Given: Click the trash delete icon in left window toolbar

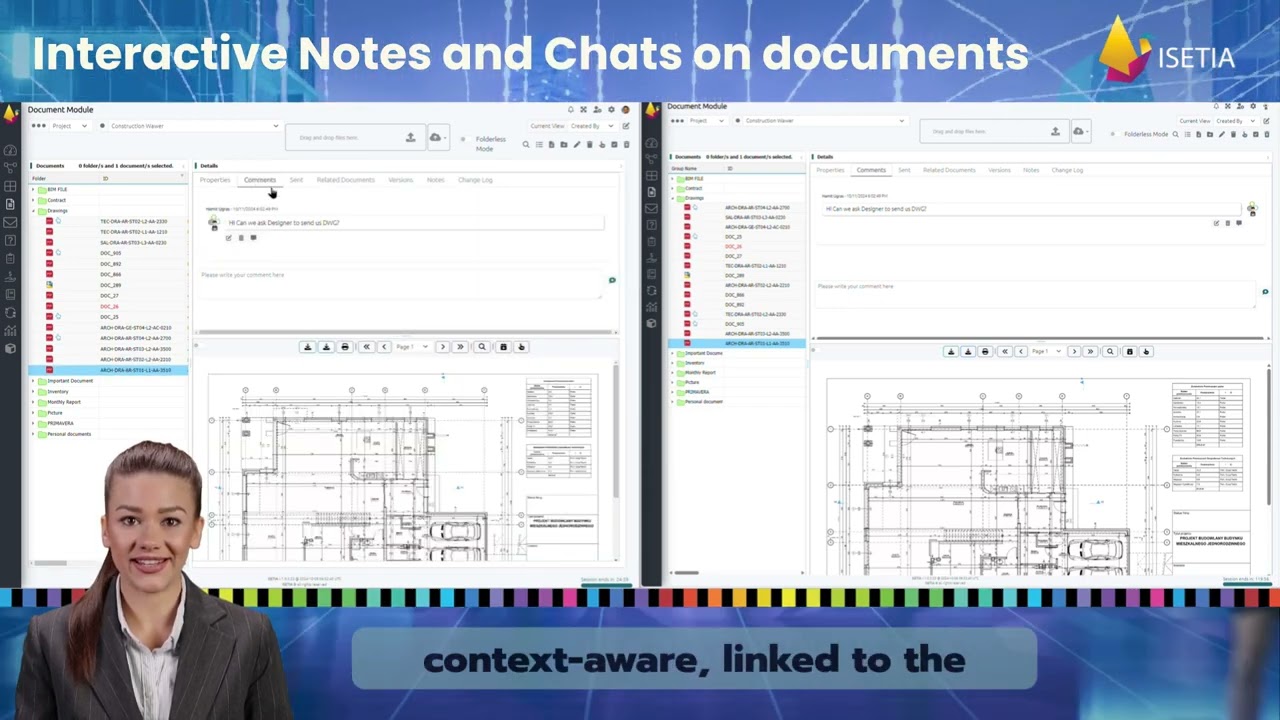Looking at the screenshot, I should click(589, 144).
